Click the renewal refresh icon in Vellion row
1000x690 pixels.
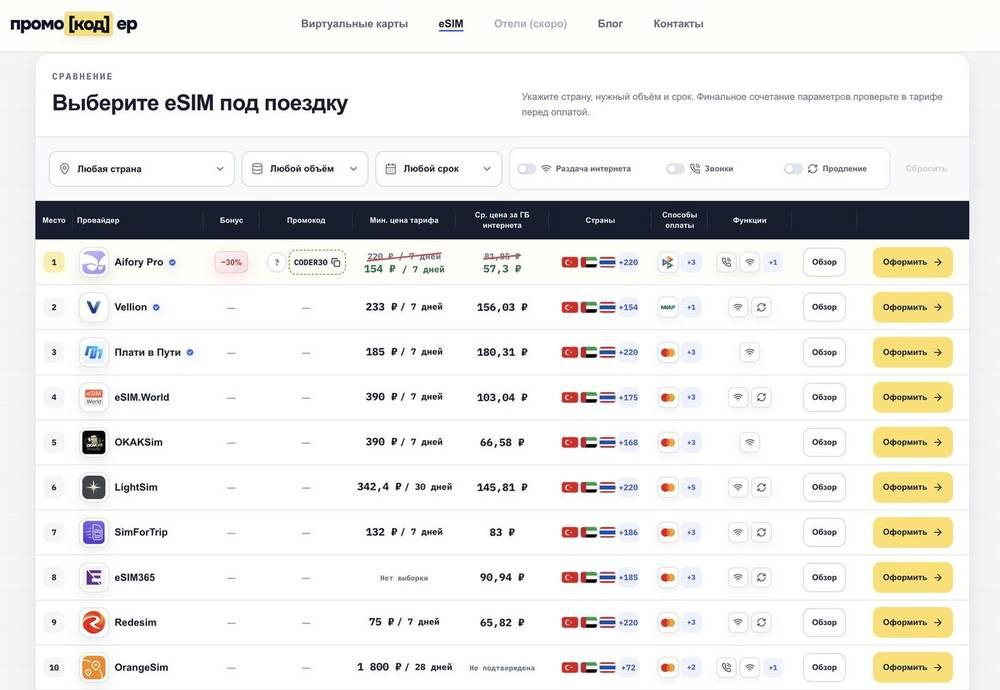[761, 307]
